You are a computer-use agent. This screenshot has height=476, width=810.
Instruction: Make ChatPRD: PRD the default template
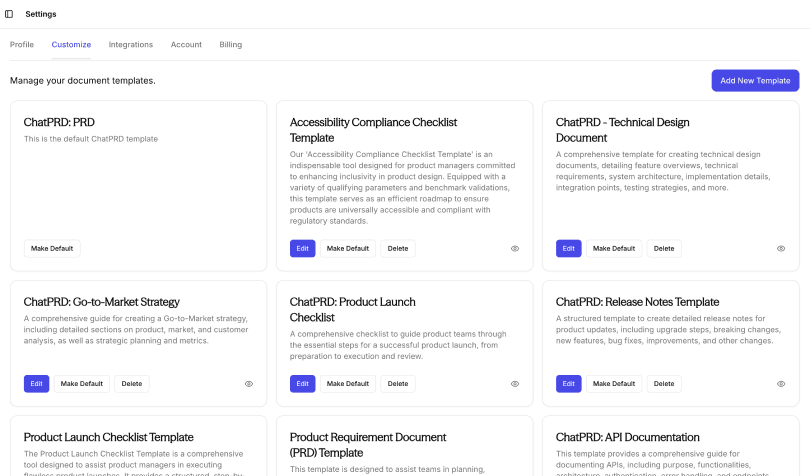pos(52,248)
